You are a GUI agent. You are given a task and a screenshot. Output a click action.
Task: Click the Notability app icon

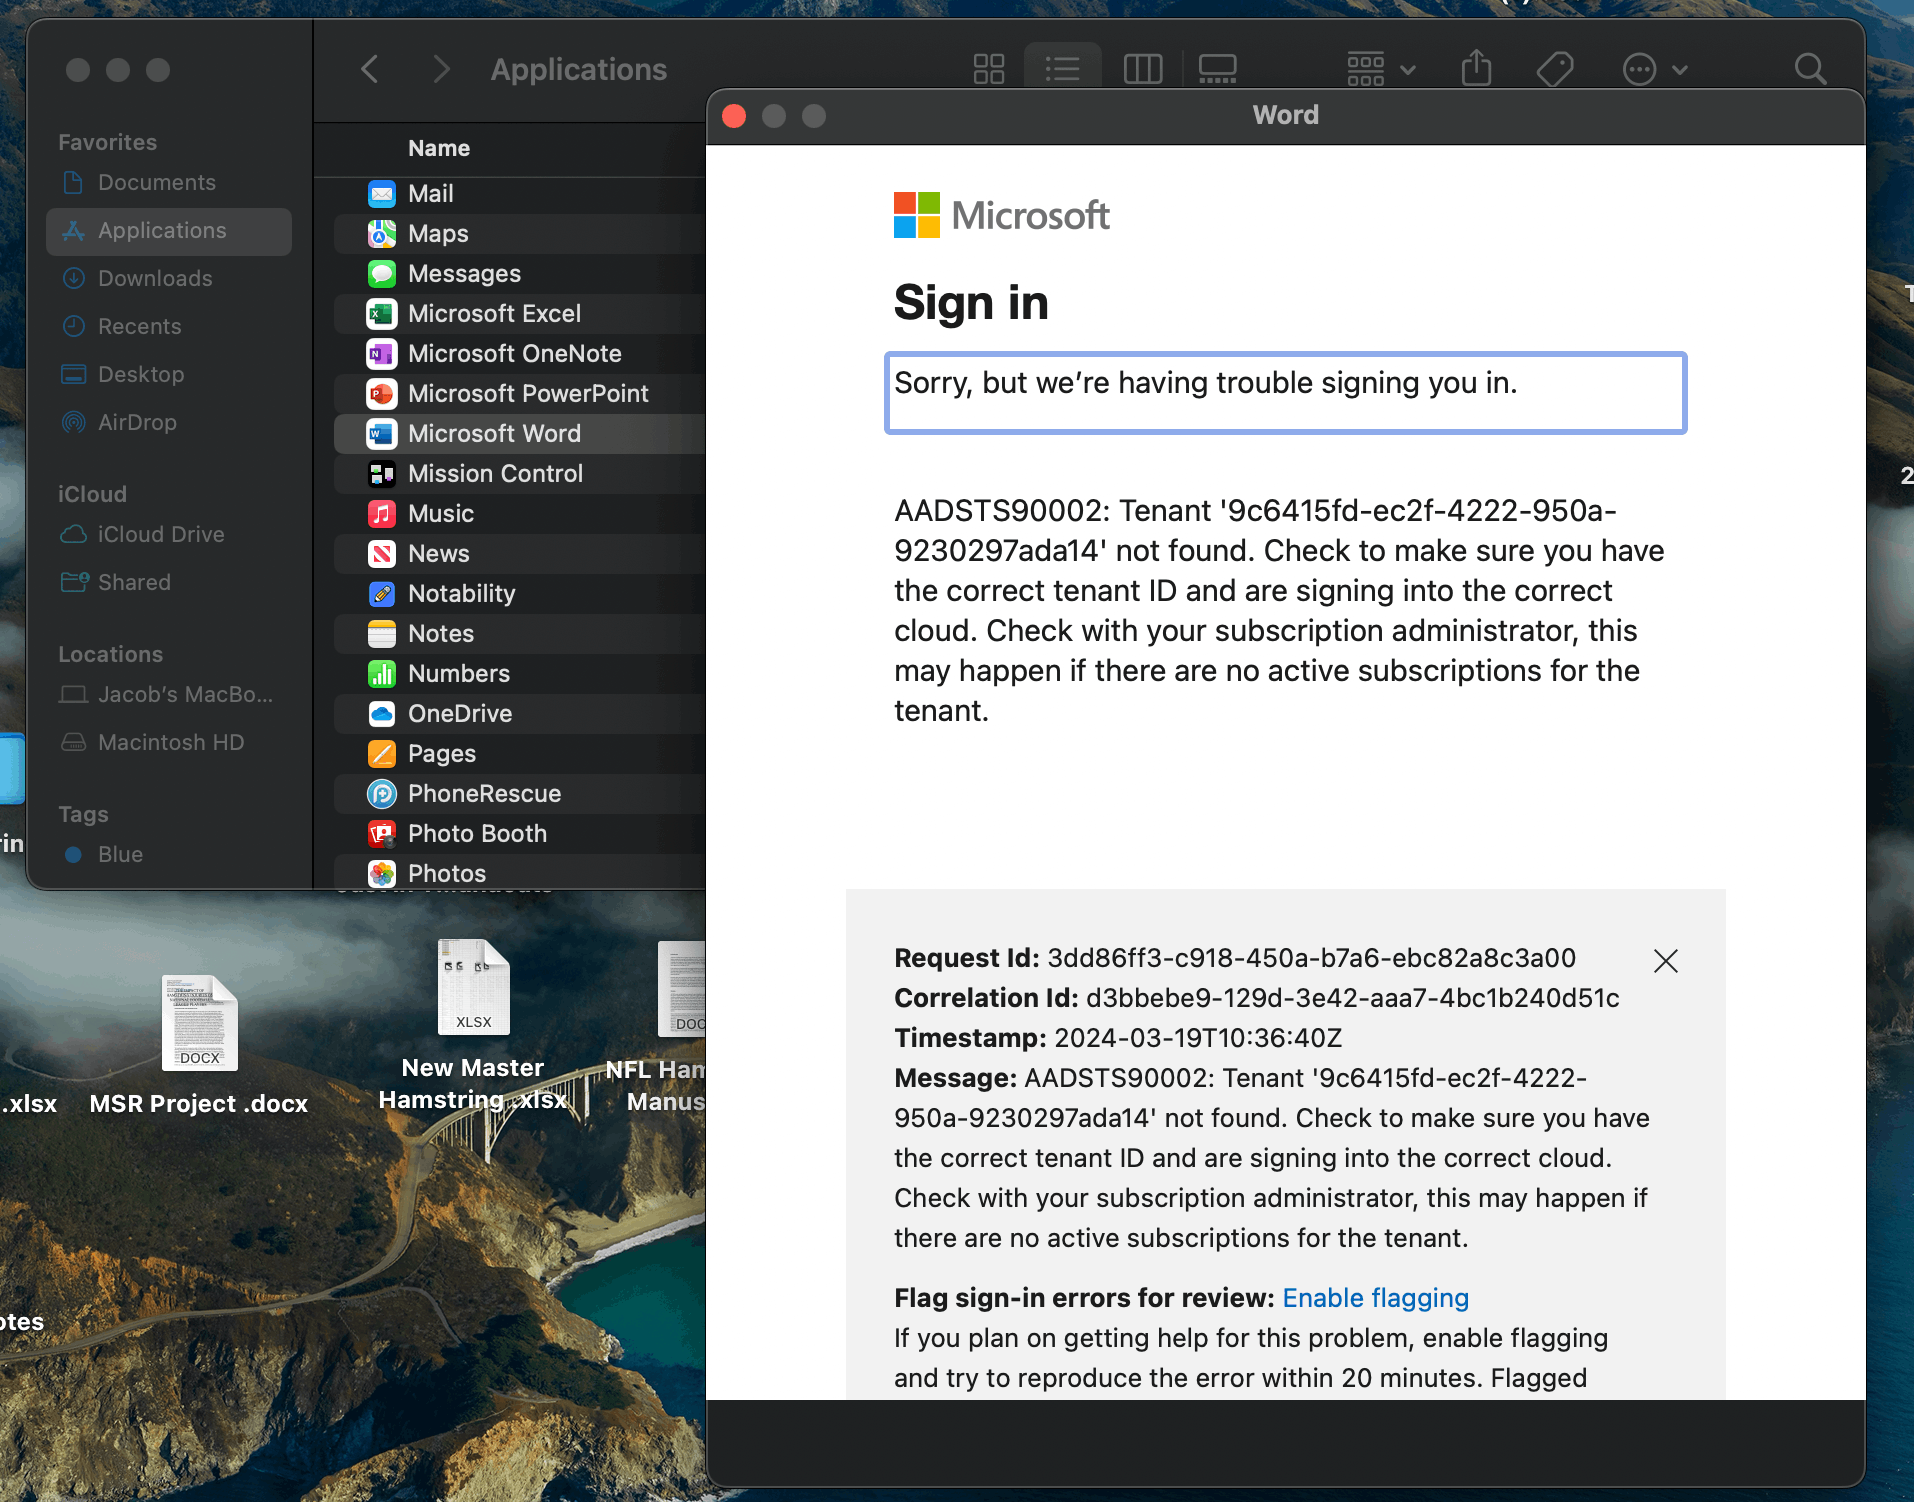[382, 594]
